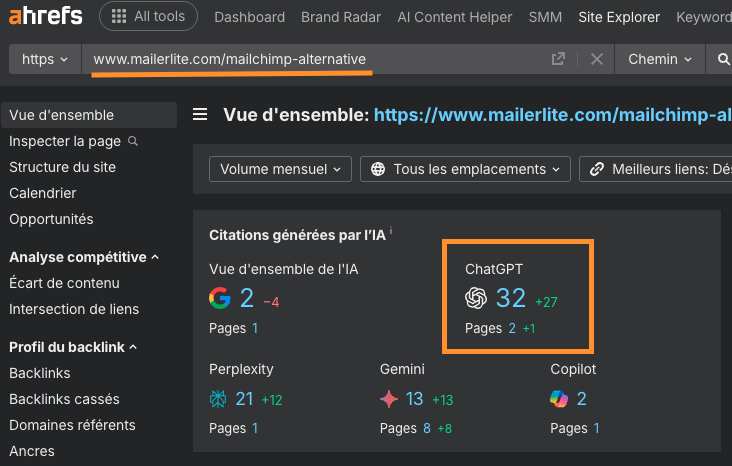Open the mailerlite URL link in heading
The height and width of the screenshot is (466, 732).
tap(553, 115)
